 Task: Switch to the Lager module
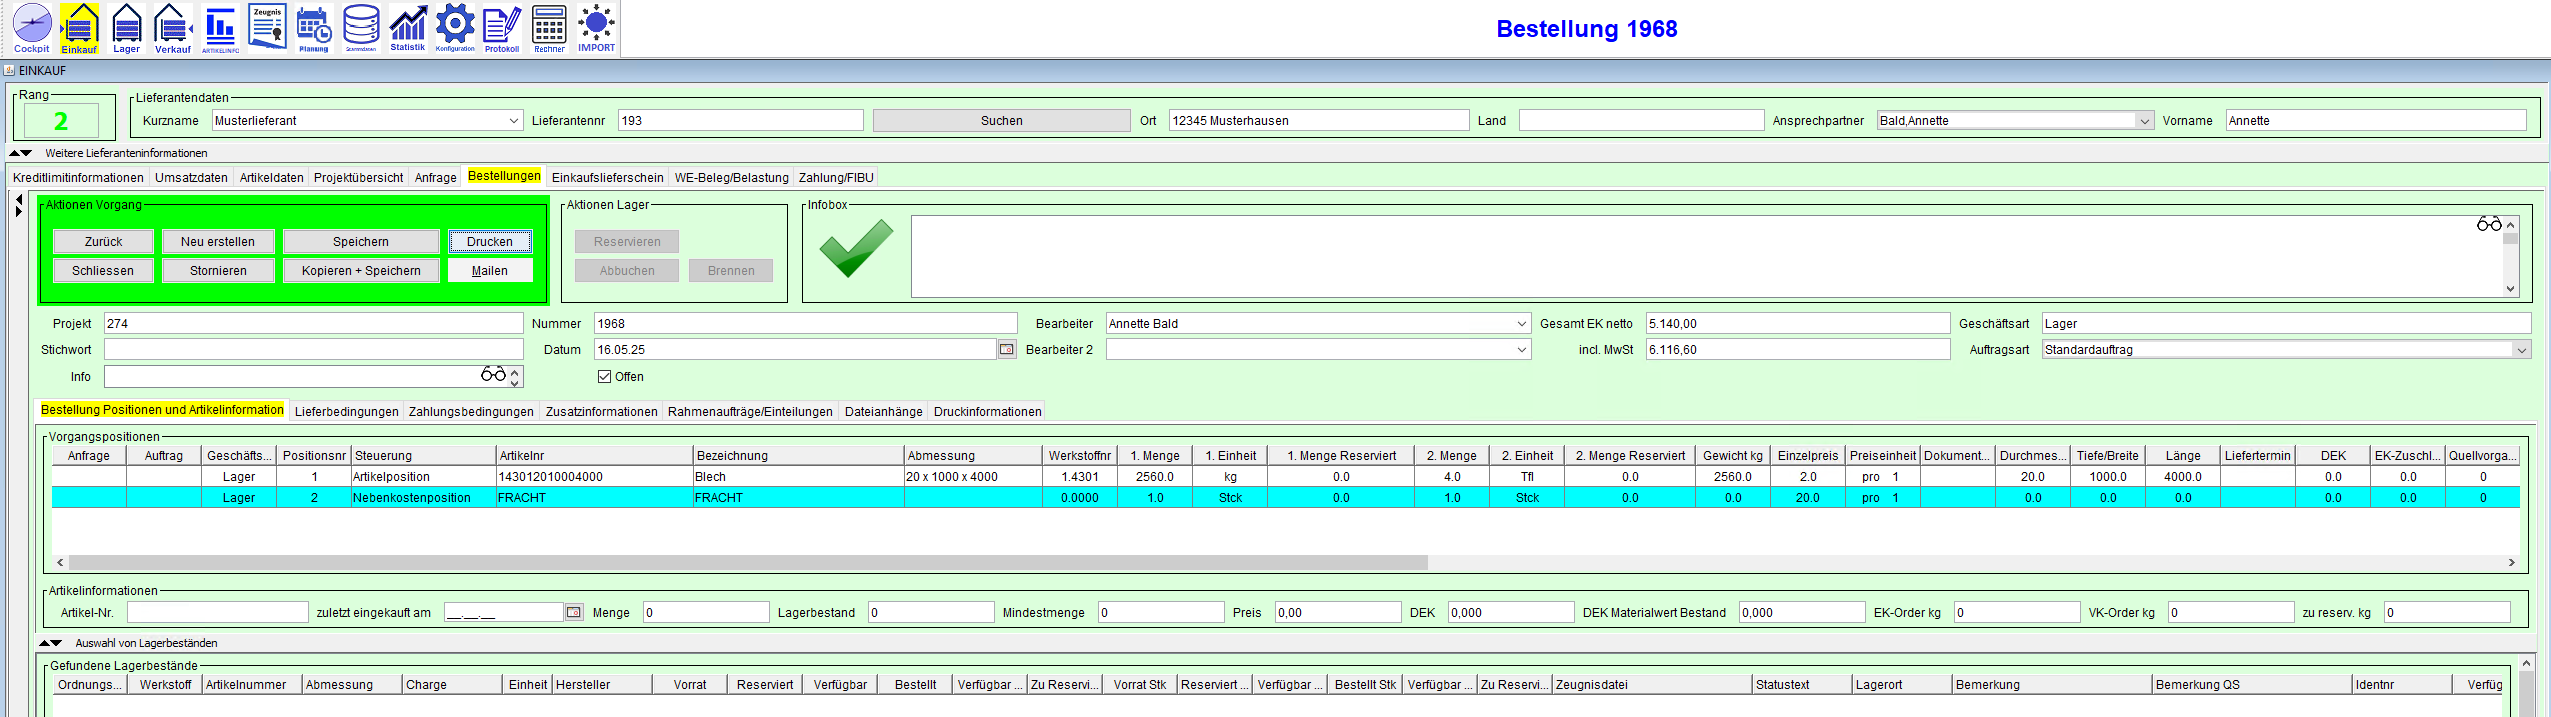[x=126, y=28]
